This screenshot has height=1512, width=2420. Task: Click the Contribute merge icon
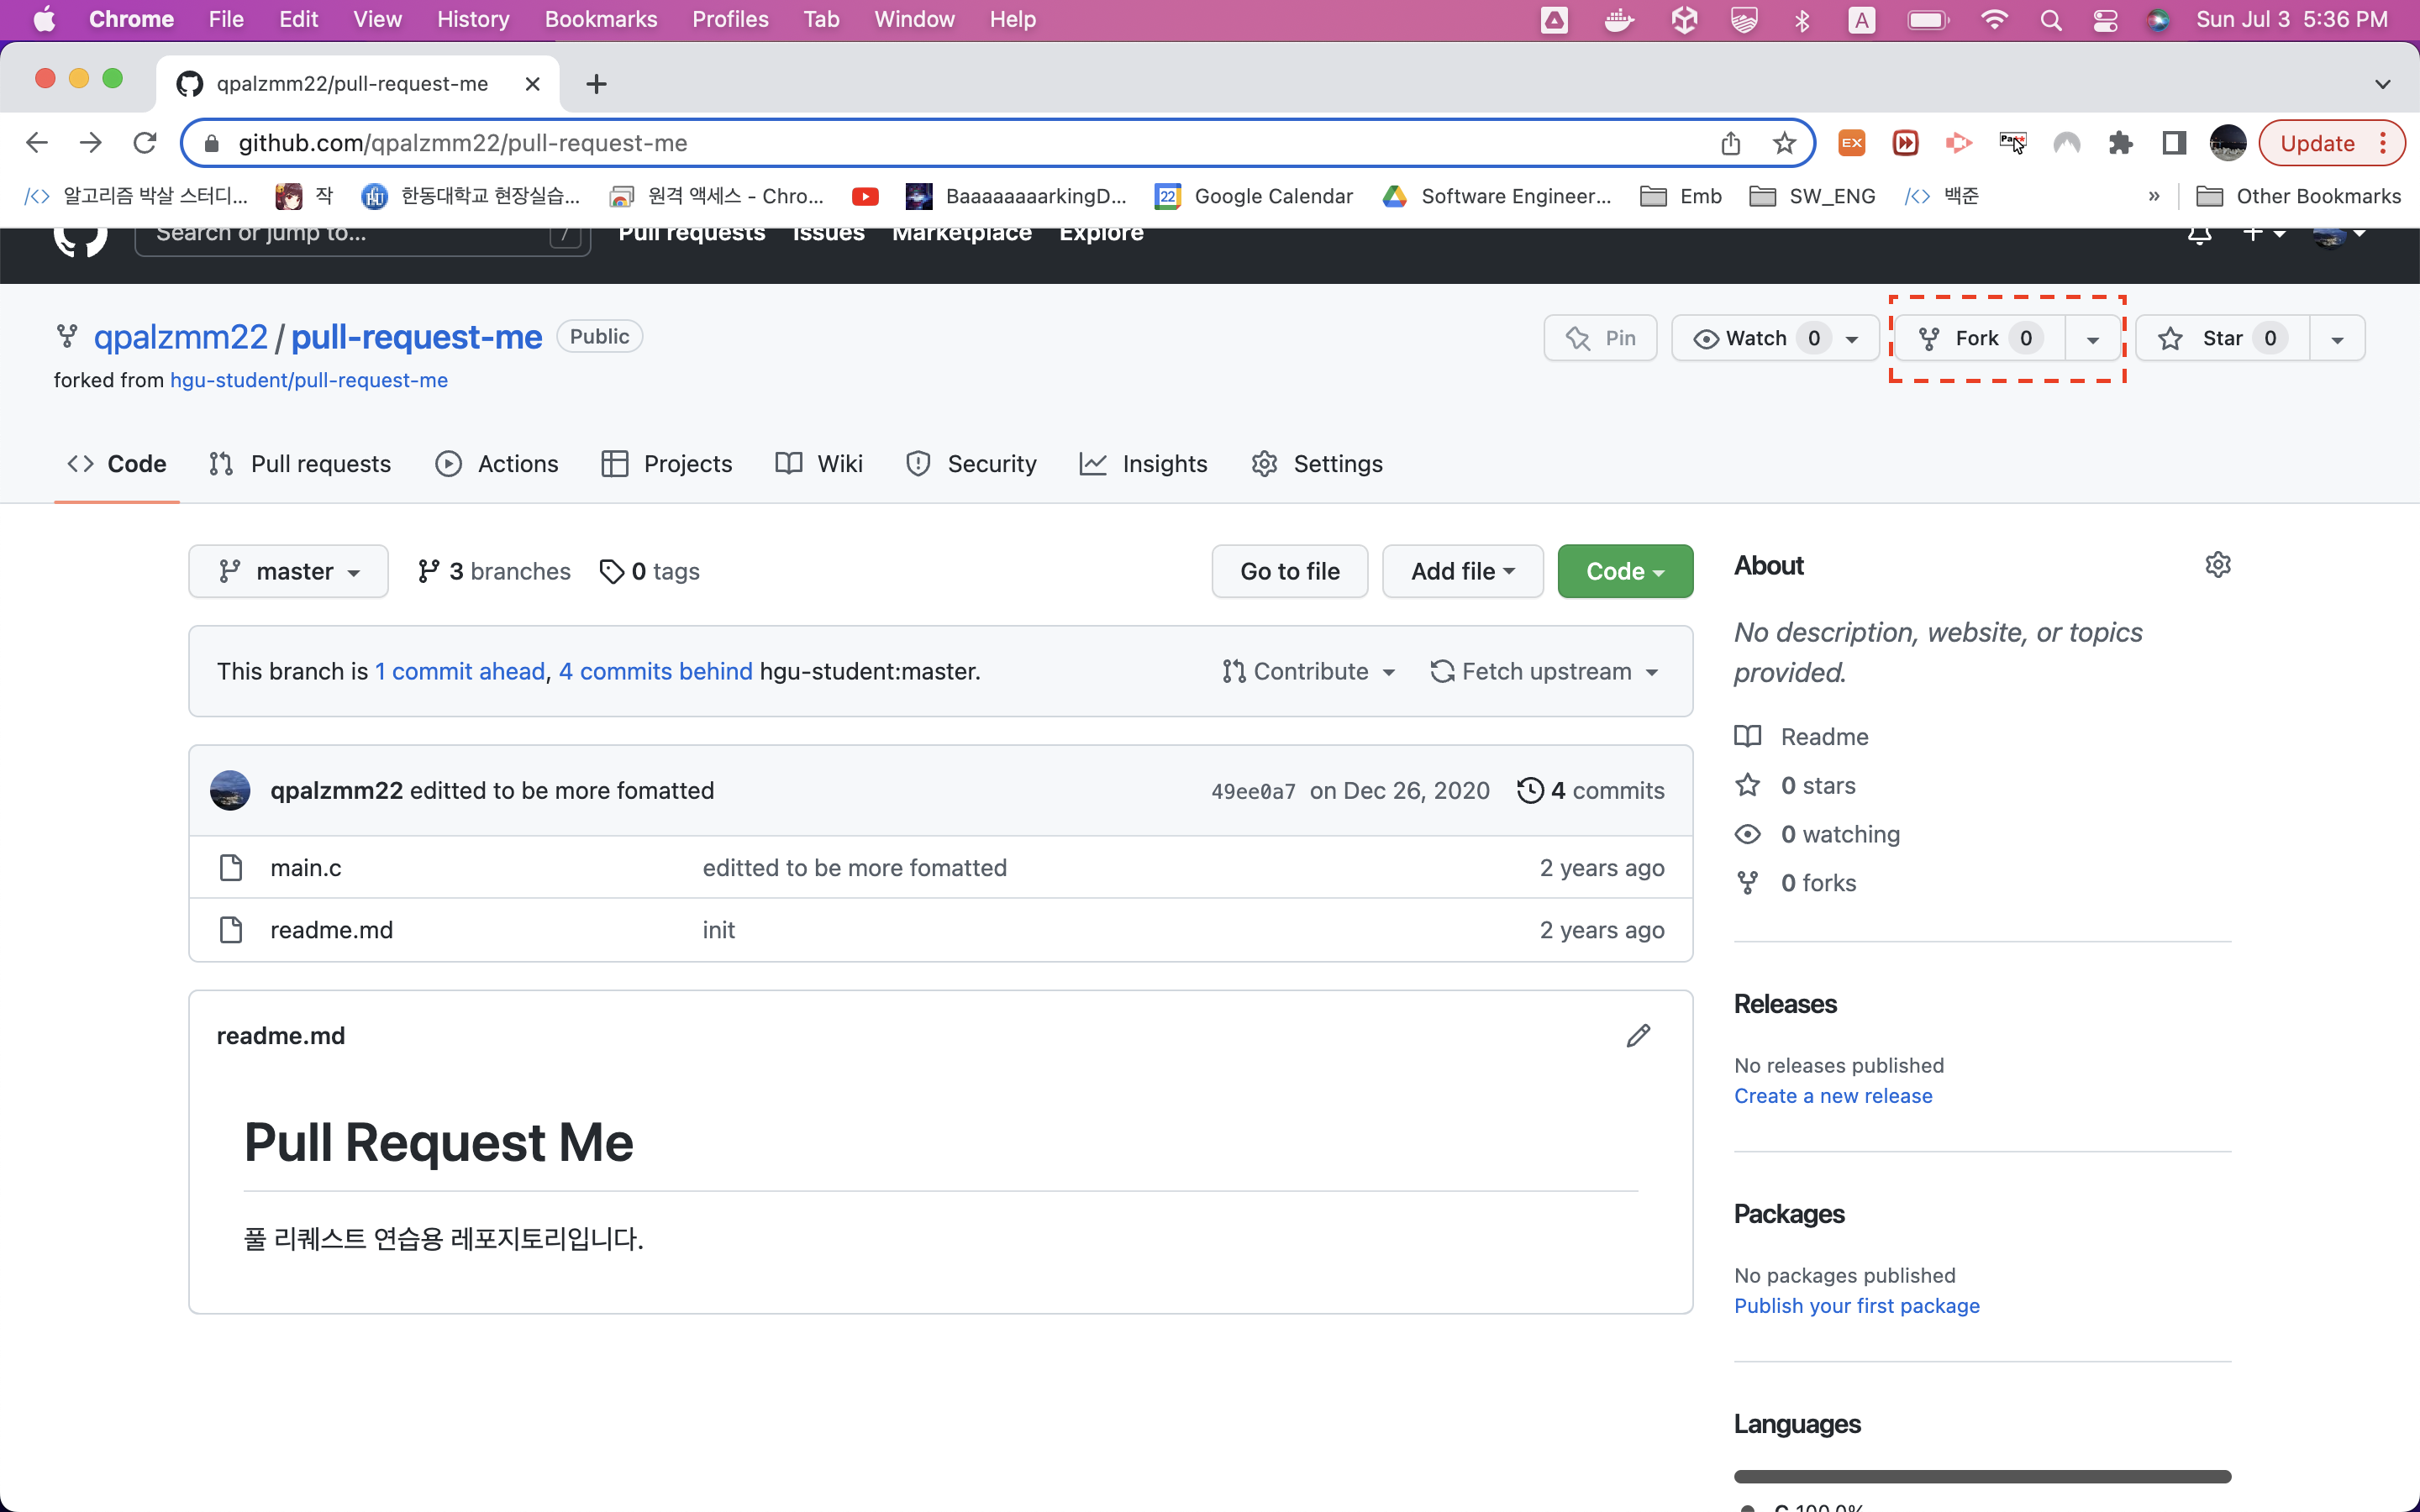click(1232, 670)
